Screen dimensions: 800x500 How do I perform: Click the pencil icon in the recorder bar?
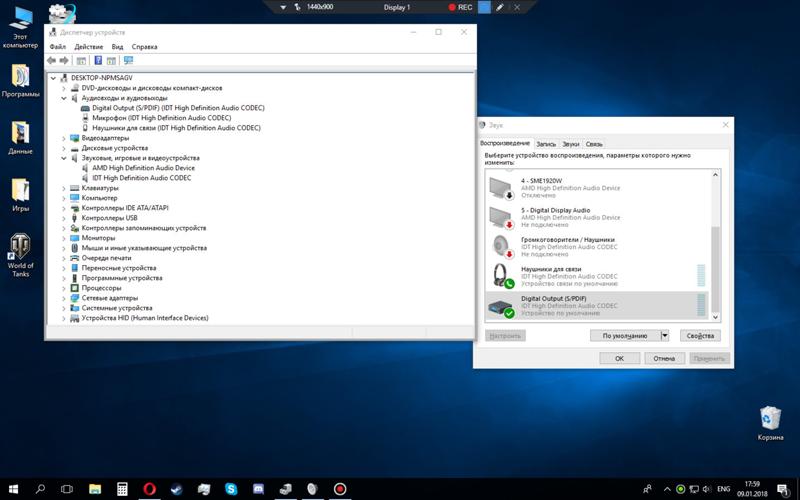pos(500,8)
